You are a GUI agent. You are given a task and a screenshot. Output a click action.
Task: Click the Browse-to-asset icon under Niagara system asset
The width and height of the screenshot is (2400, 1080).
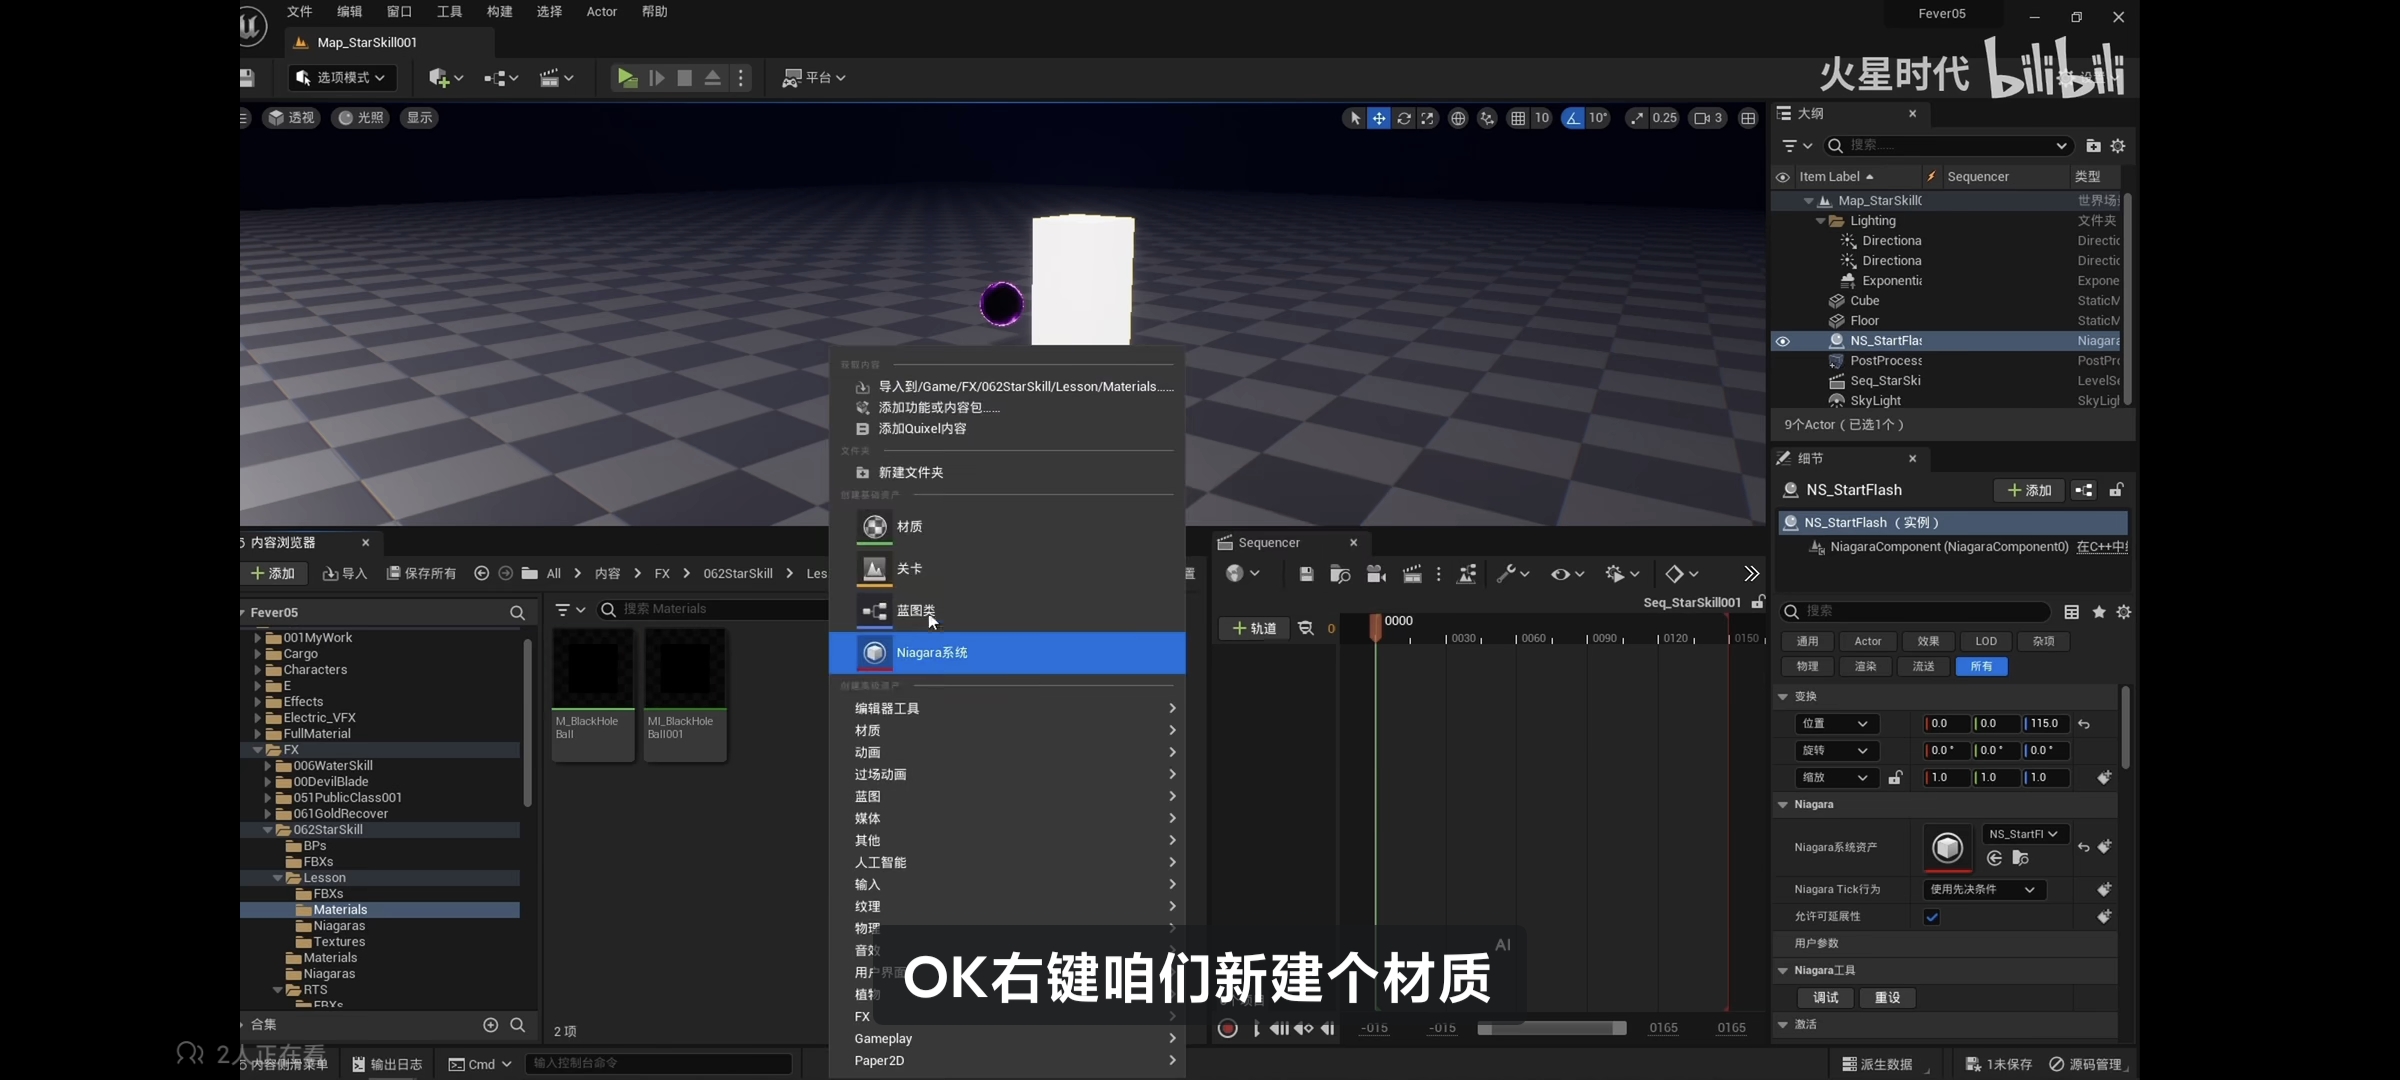[2020, 858]
